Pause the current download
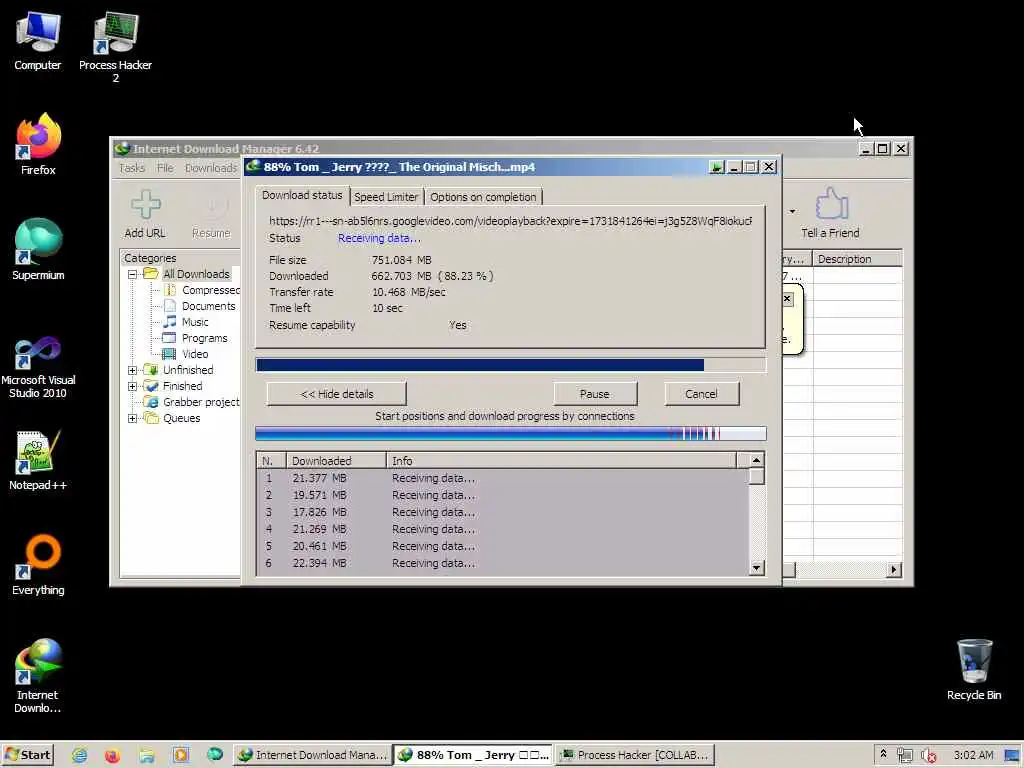This screenshot has width=1024, height=768. 595,394
